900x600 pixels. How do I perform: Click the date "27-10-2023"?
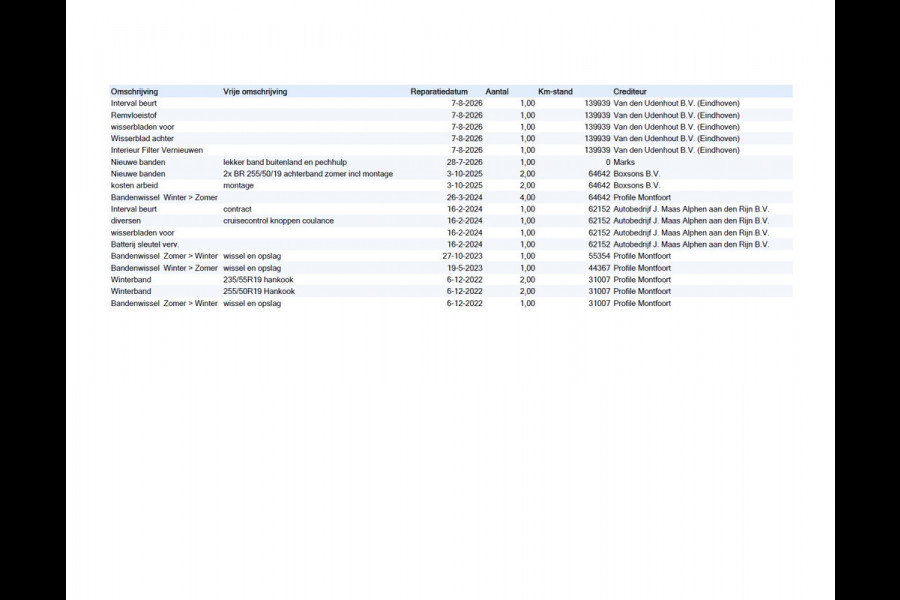463,256
